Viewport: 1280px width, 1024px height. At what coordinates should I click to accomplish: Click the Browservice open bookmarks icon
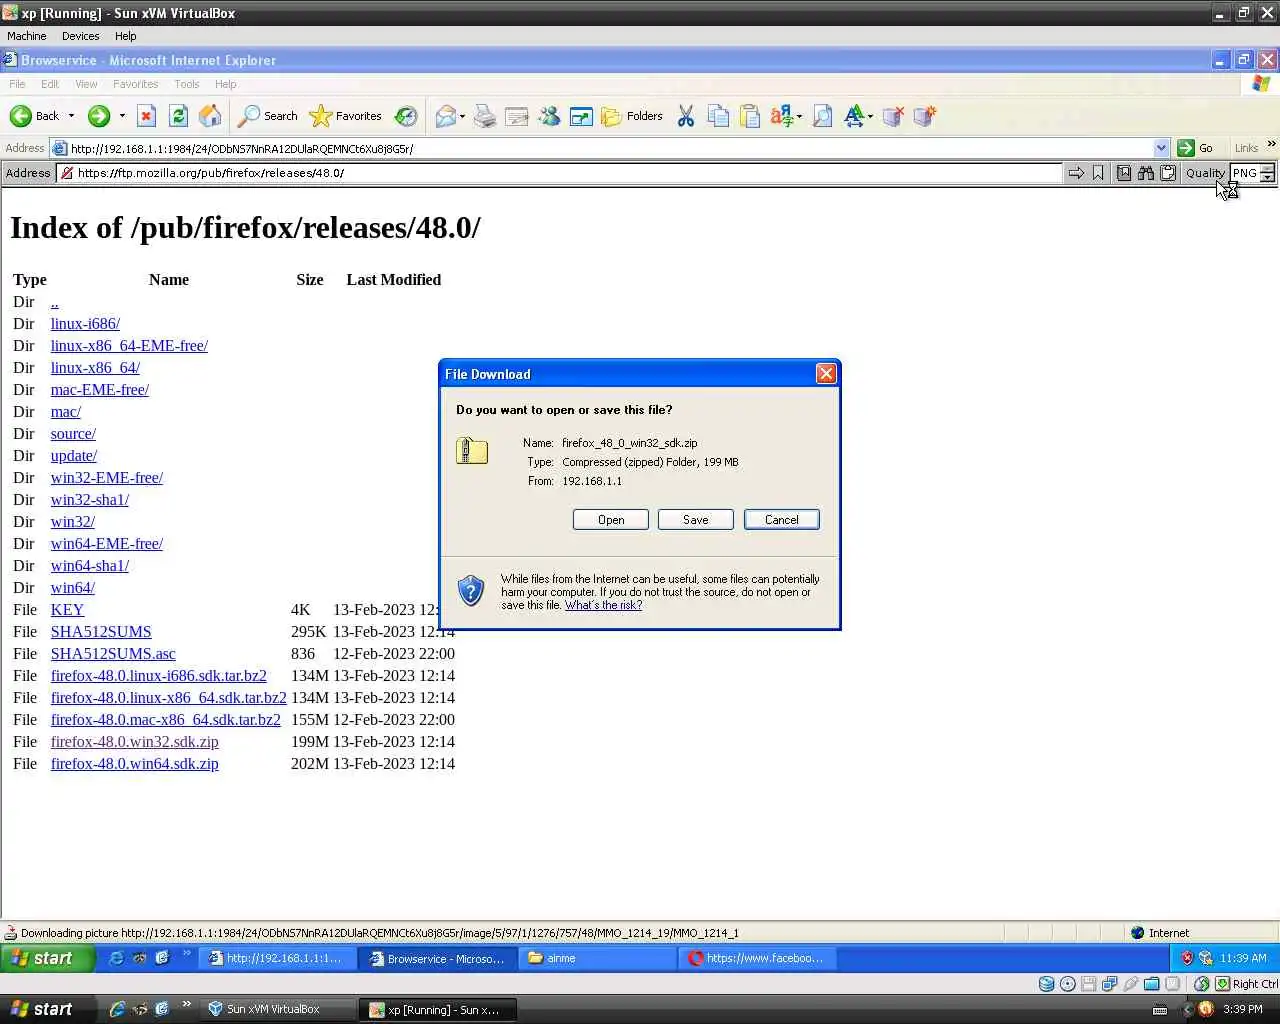1124,173
